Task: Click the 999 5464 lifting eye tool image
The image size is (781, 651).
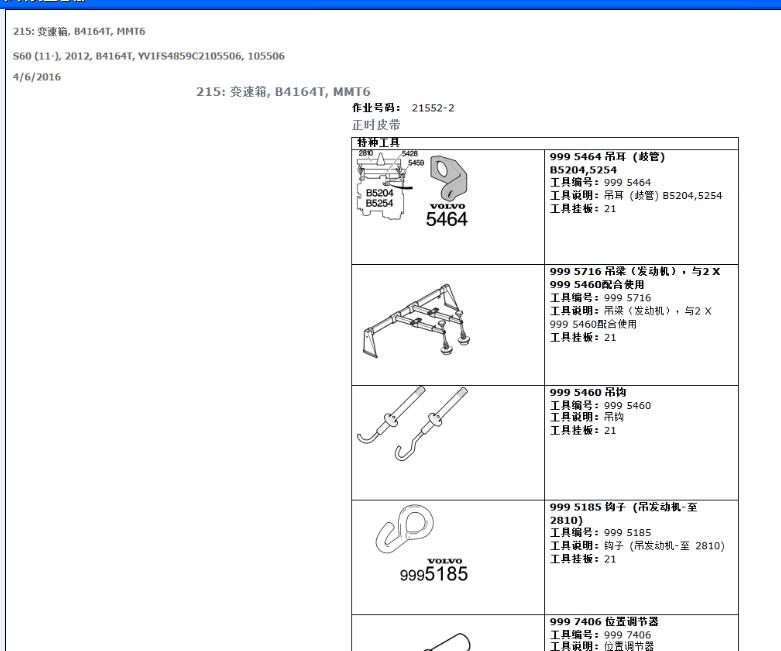Action: 413,189
